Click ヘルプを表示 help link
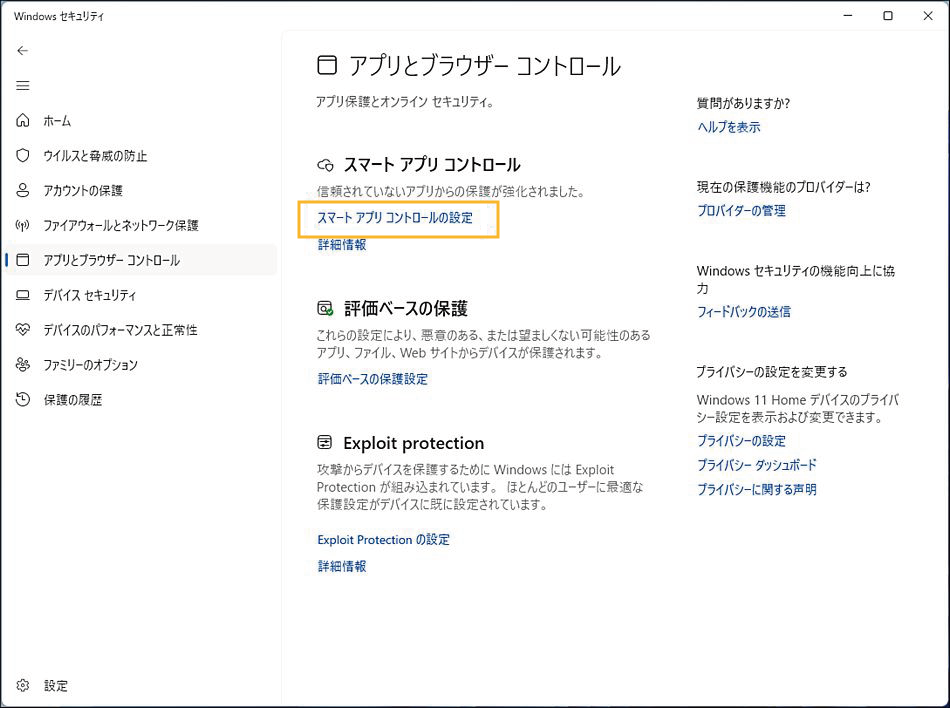Viewport: 950px width, 708px height. [x=728, y=127]
